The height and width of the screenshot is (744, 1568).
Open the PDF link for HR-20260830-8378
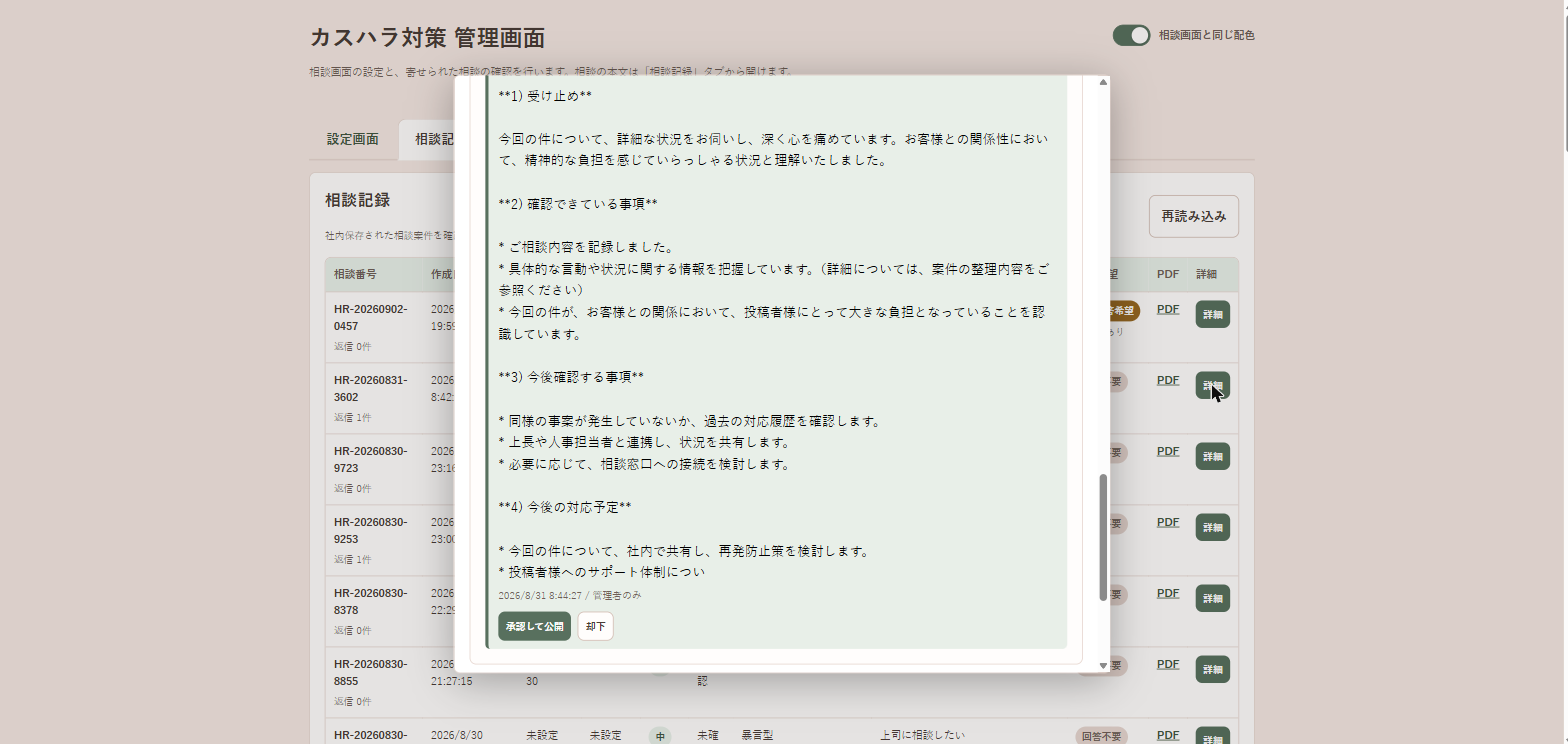[1168, 593]
